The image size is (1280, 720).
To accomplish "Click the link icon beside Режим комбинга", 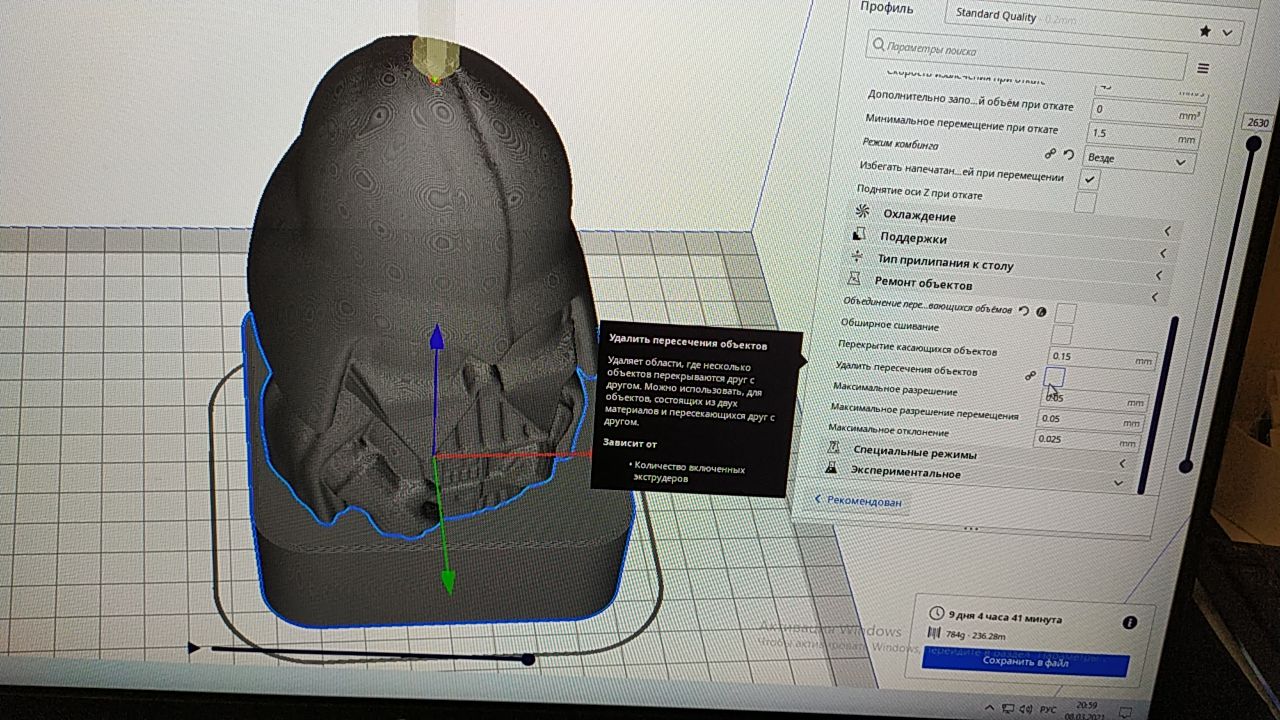I will tap(1050, 154).
